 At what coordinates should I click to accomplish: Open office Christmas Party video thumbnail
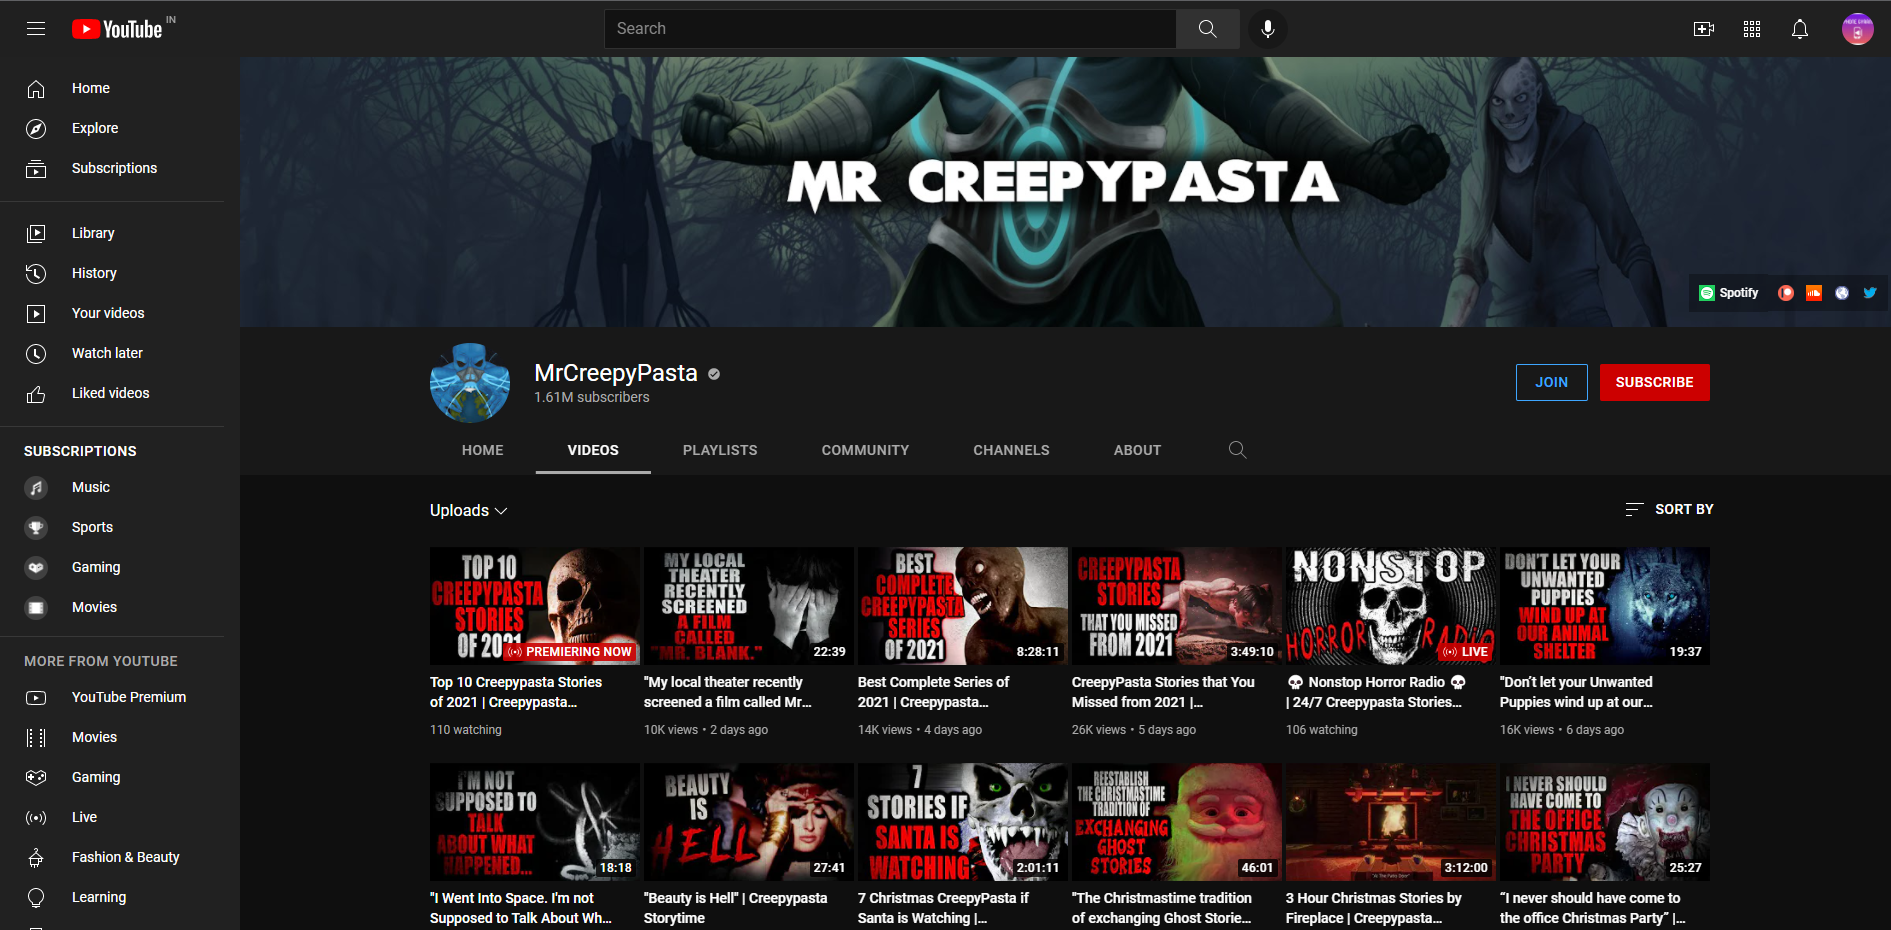coord(1605,822)
